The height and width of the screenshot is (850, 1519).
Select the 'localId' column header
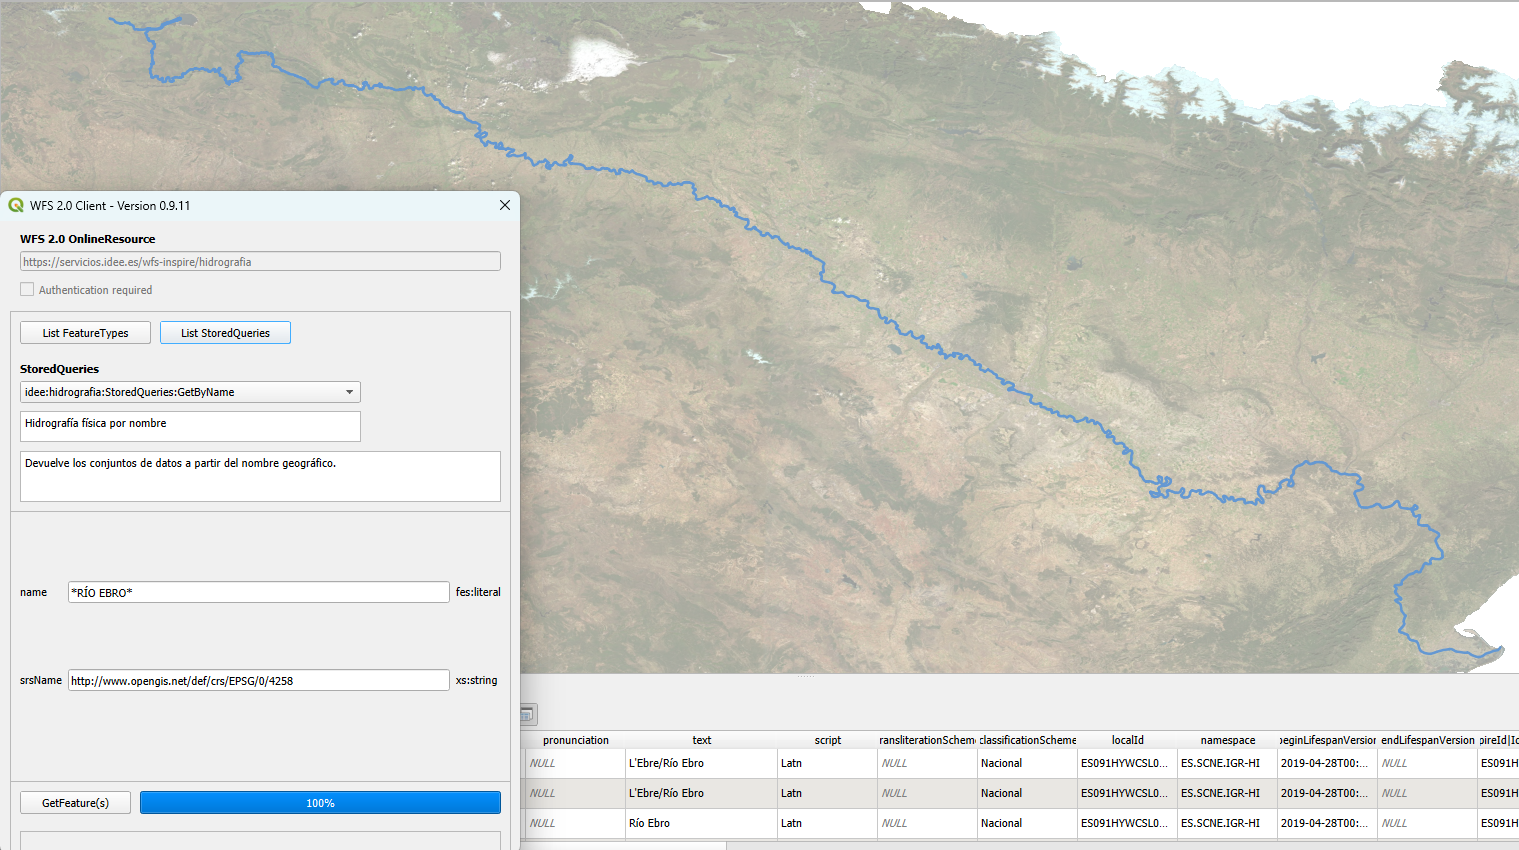pos(1127,740)
